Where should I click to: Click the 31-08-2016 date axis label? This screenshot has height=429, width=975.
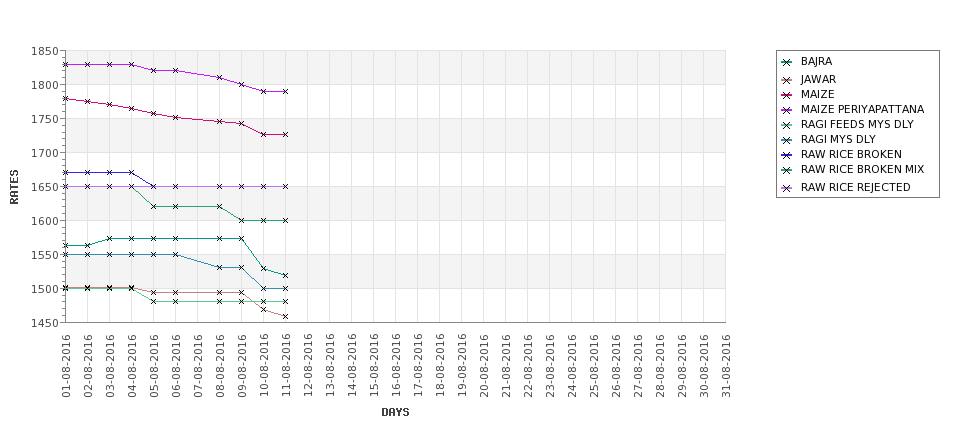726,366
